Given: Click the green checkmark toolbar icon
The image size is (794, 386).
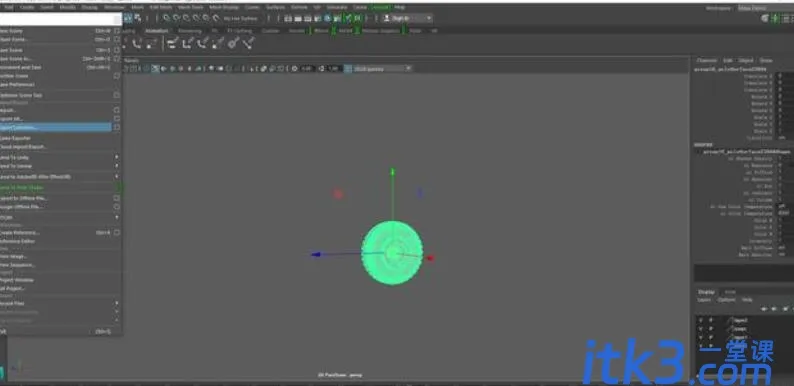Looking at the screenshot, I should pos(348,18).
